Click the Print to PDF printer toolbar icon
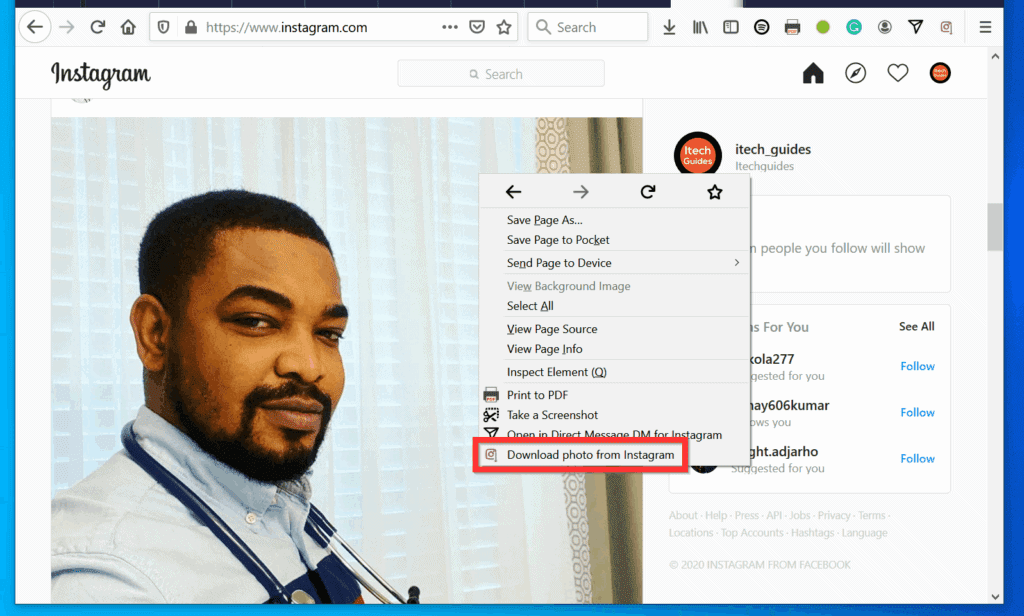The width and height of the screenshot is (1024, 616). 792,27
